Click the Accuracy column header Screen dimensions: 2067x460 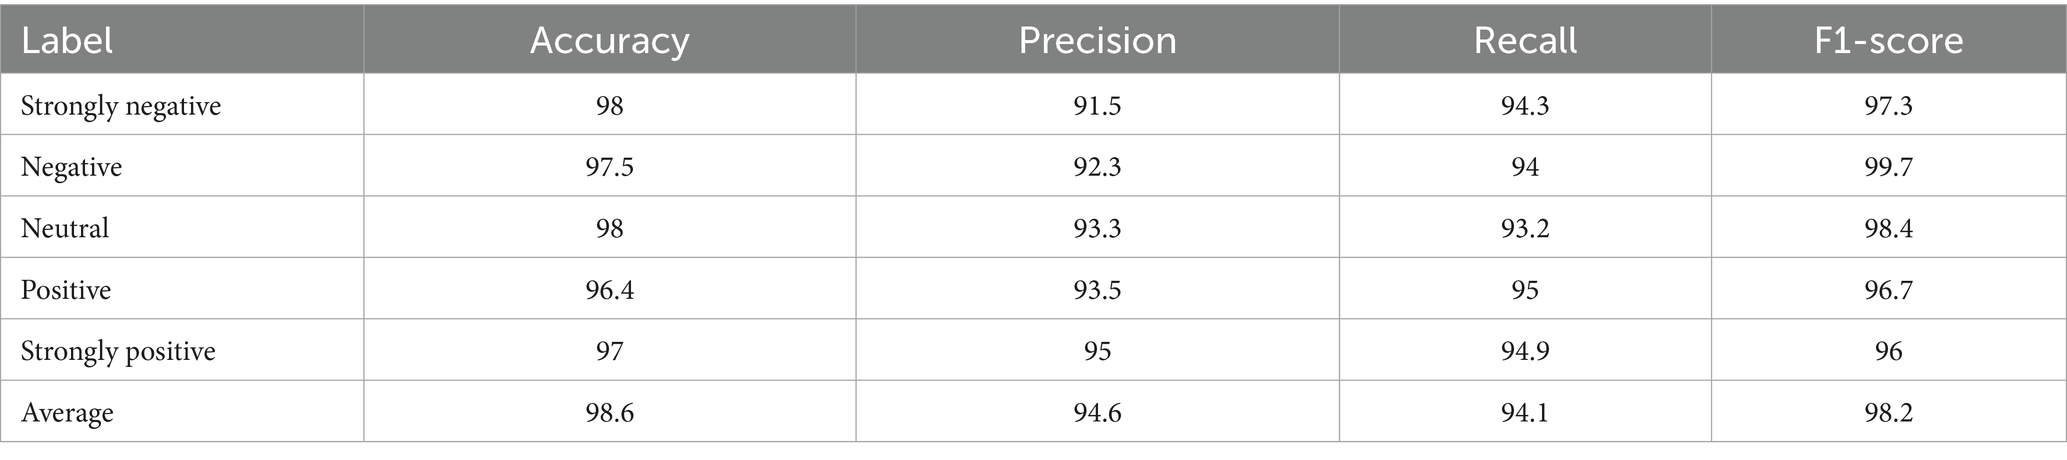[609, 40]
